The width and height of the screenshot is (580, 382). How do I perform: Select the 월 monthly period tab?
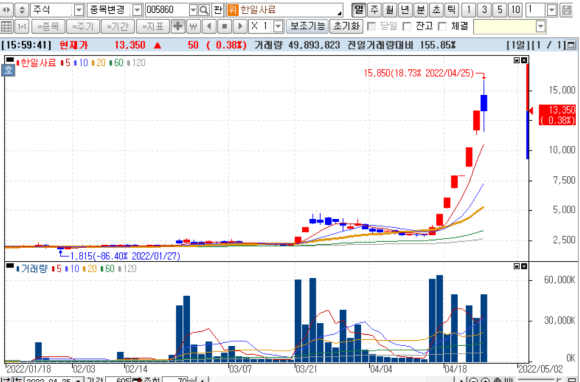tap(390, 10)
